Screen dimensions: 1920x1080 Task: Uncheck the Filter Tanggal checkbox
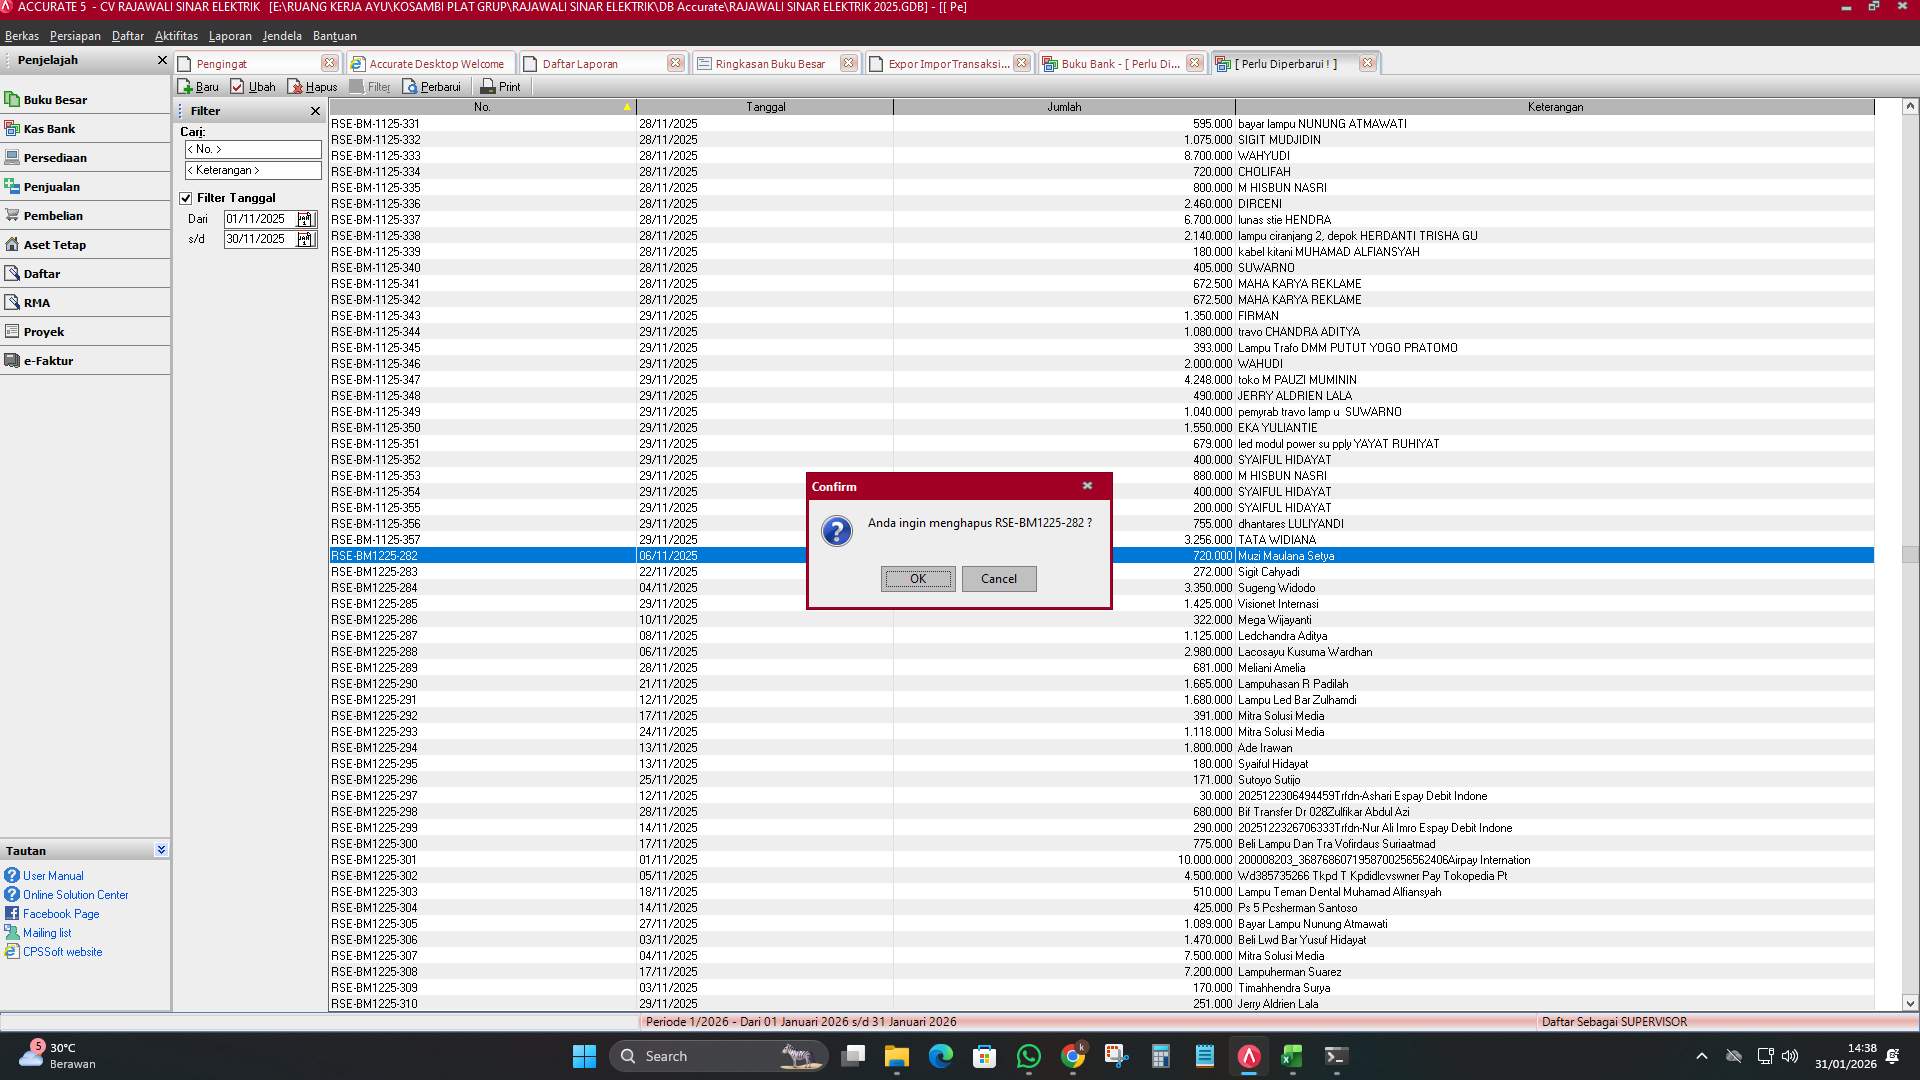coord(186,198)
